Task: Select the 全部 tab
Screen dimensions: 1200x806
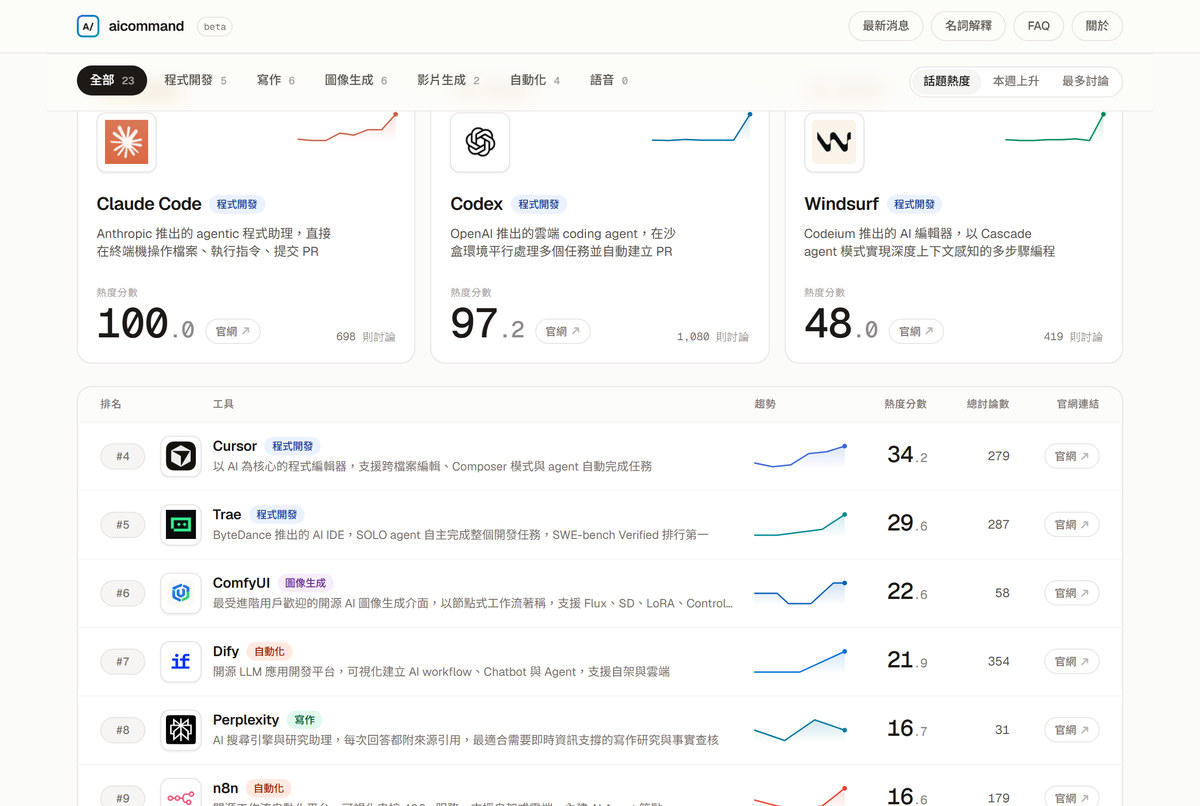Action: click(x=112, y=80)
